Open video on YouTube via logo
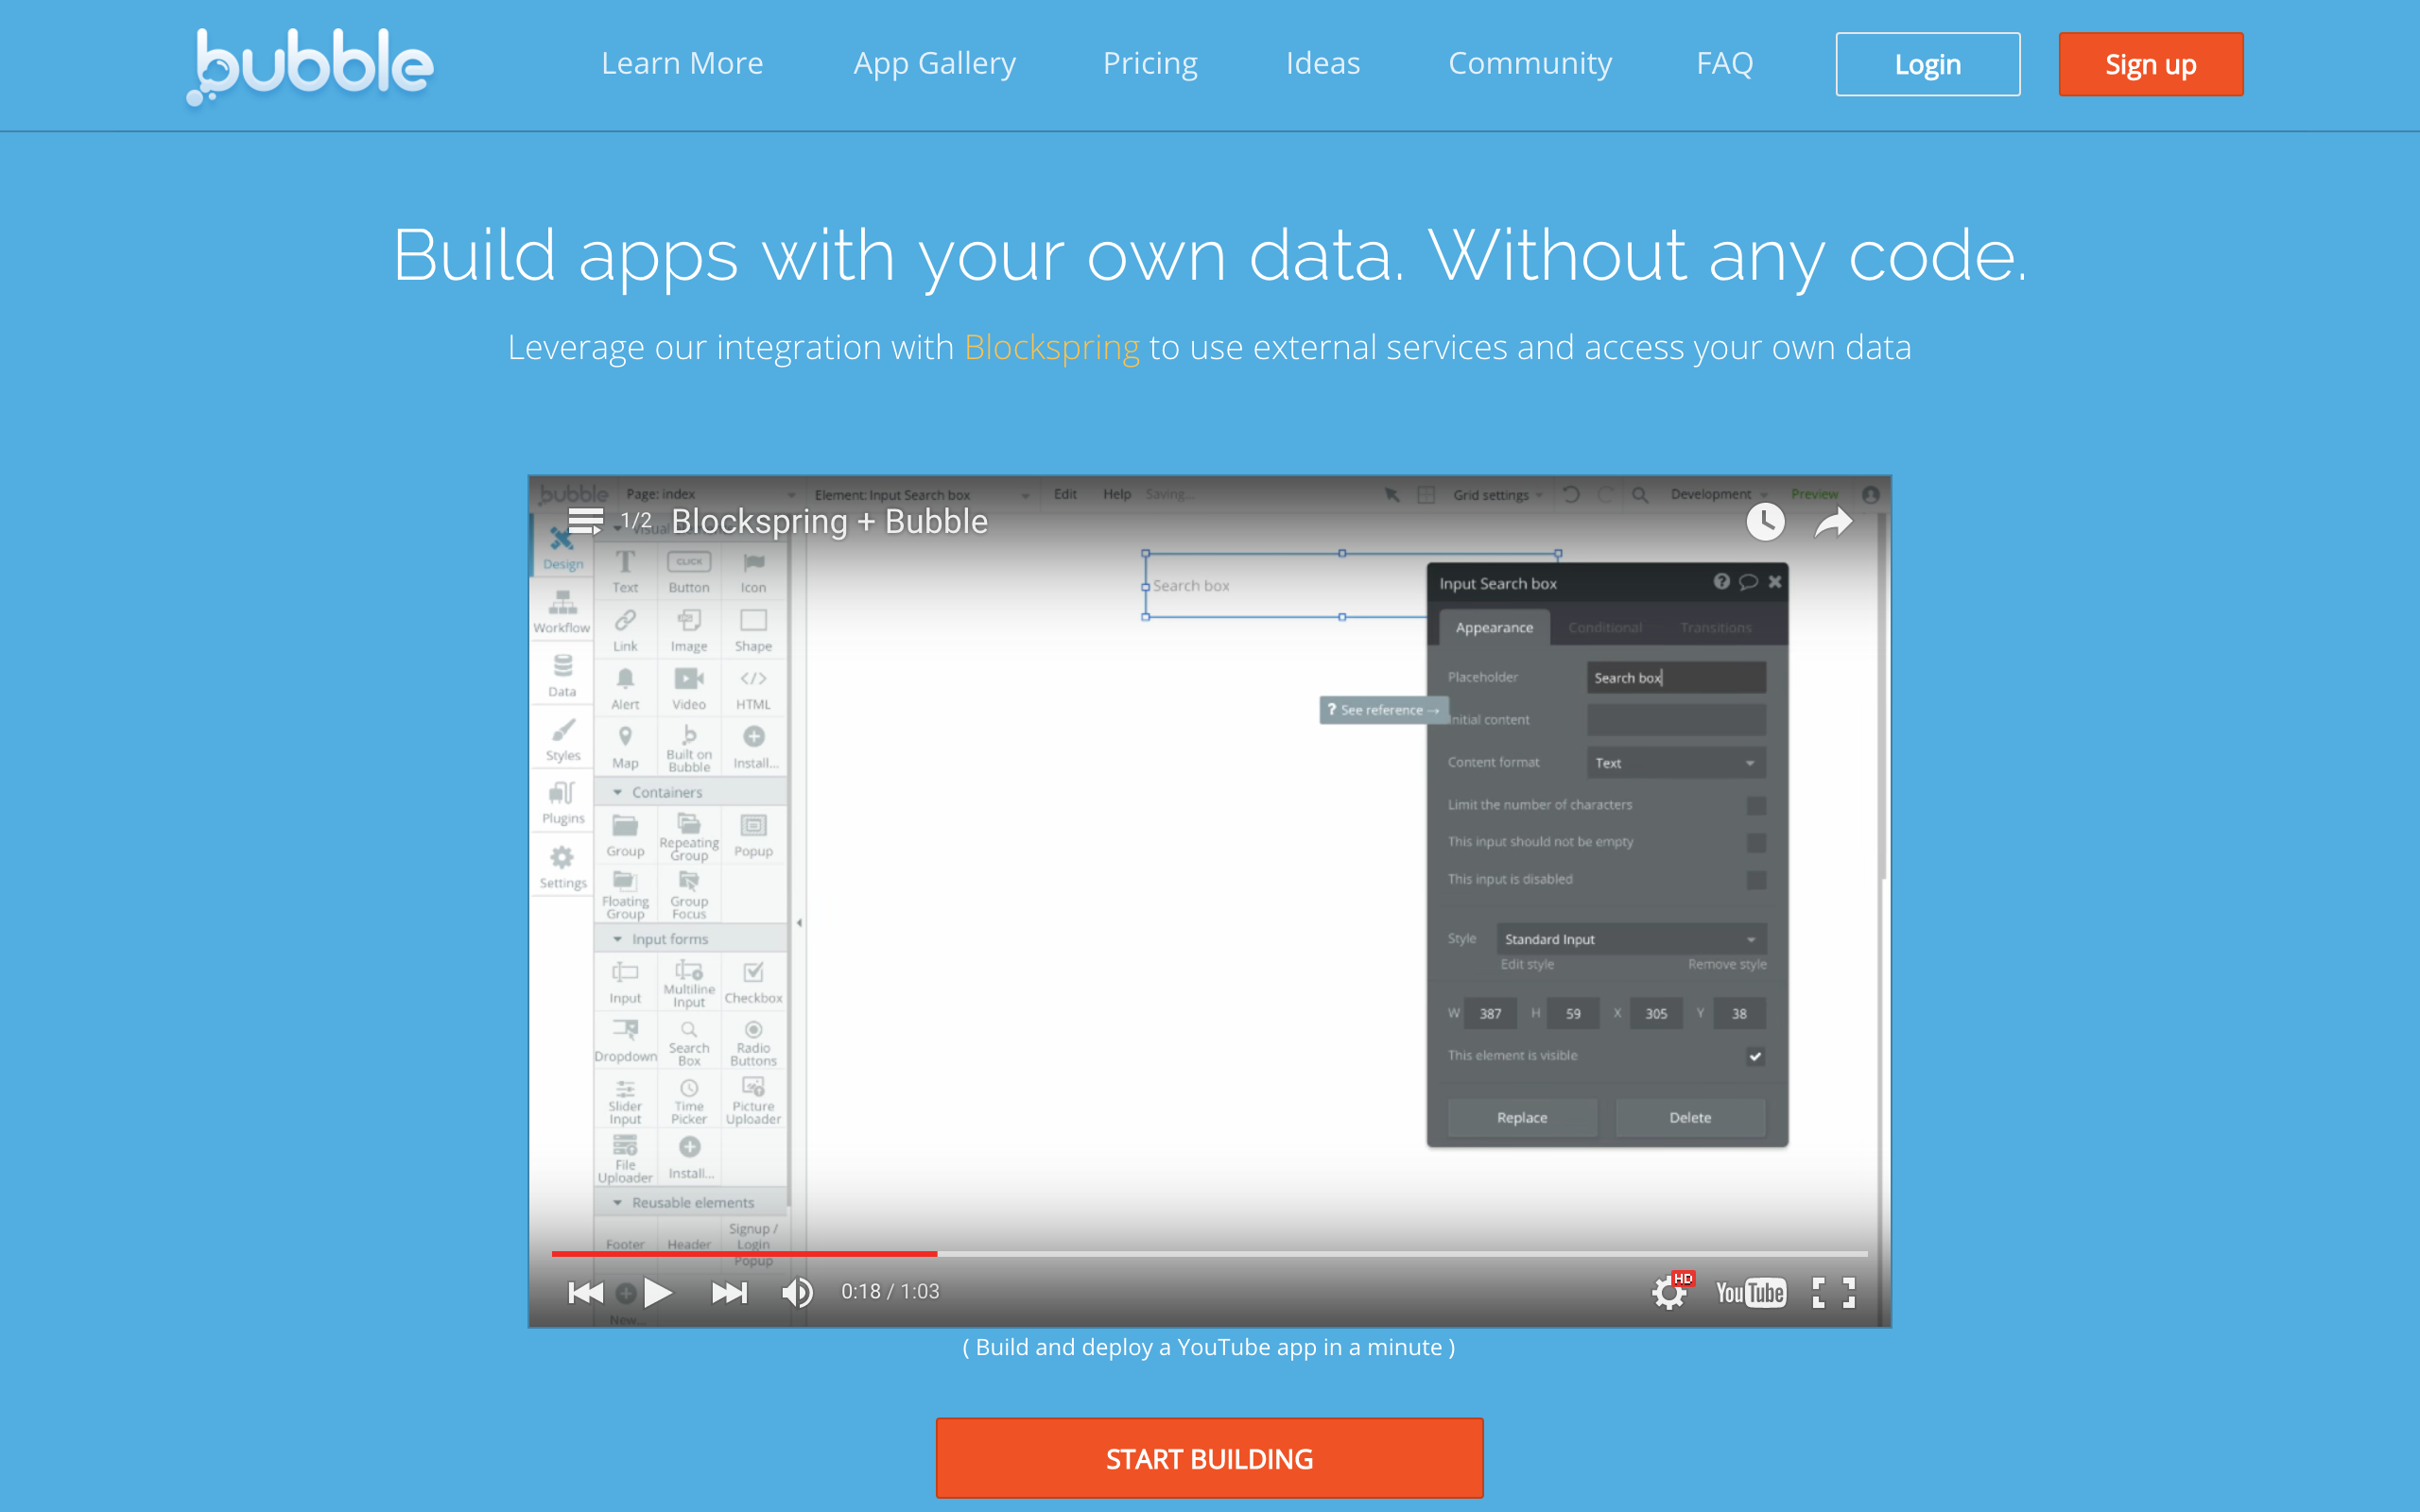Screen dimensions: 2420x1512 [x=1750, y=1292]
